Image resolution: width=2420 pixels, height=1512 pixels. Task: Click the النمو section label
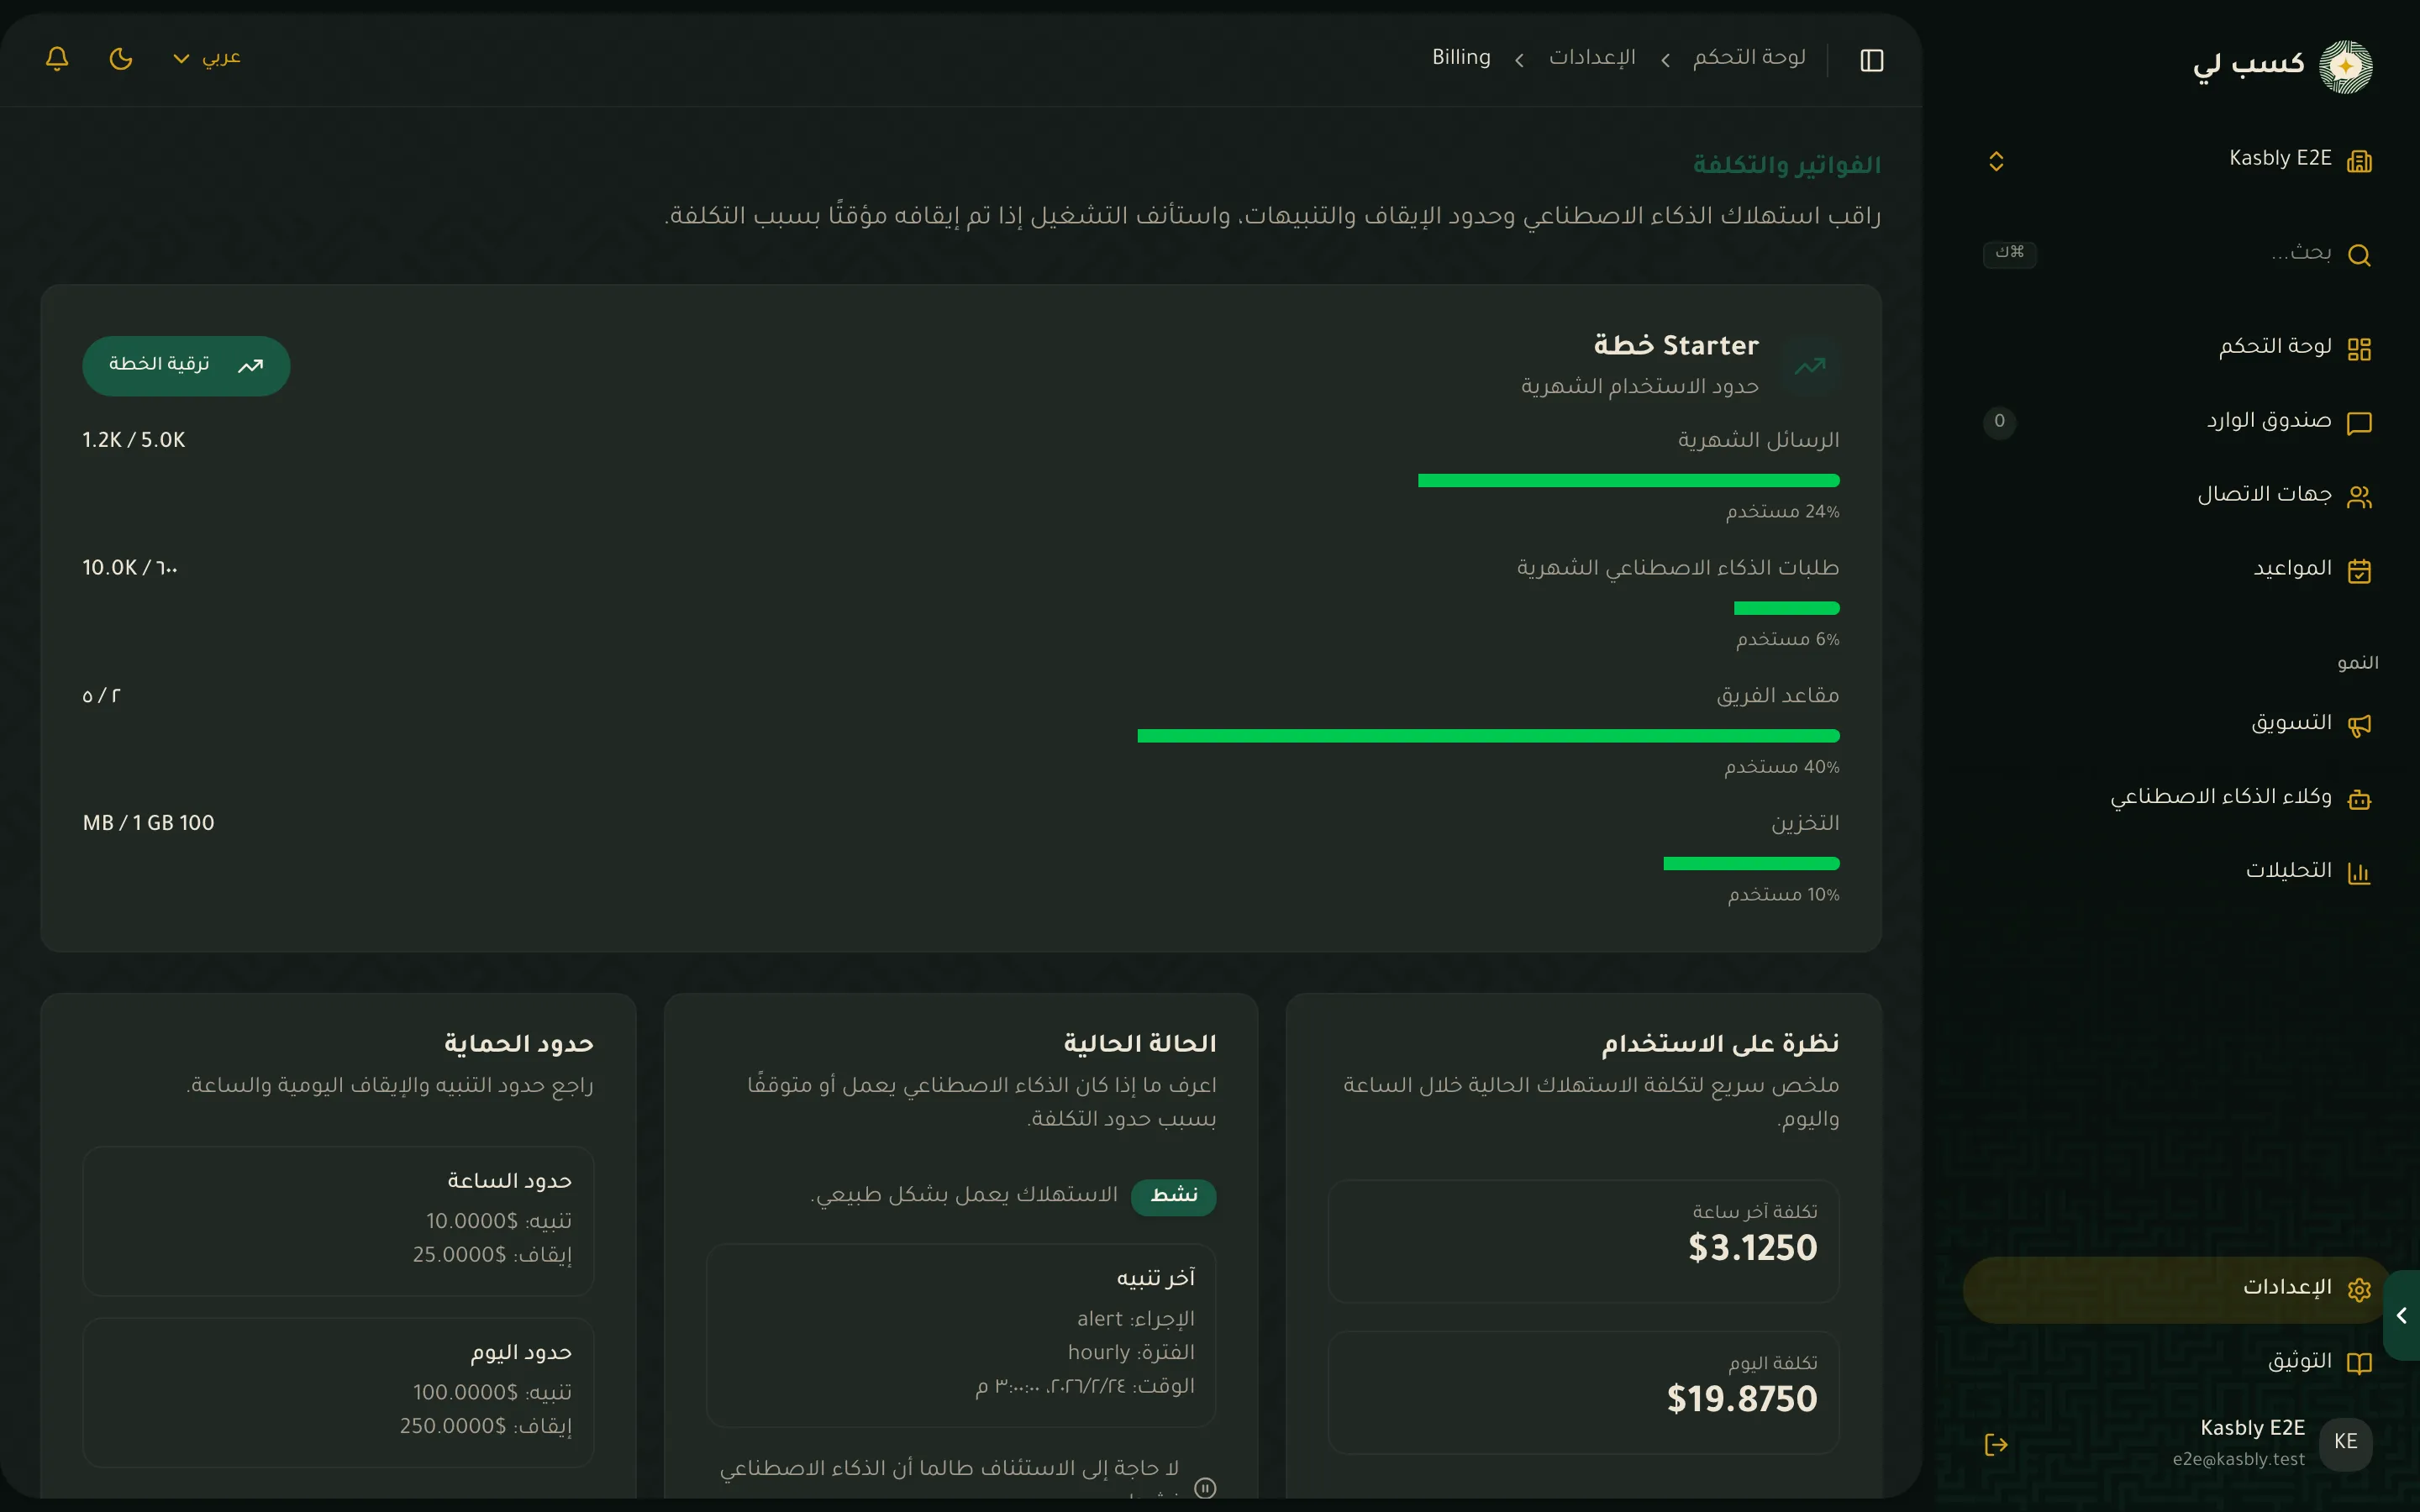(2357, 664)
